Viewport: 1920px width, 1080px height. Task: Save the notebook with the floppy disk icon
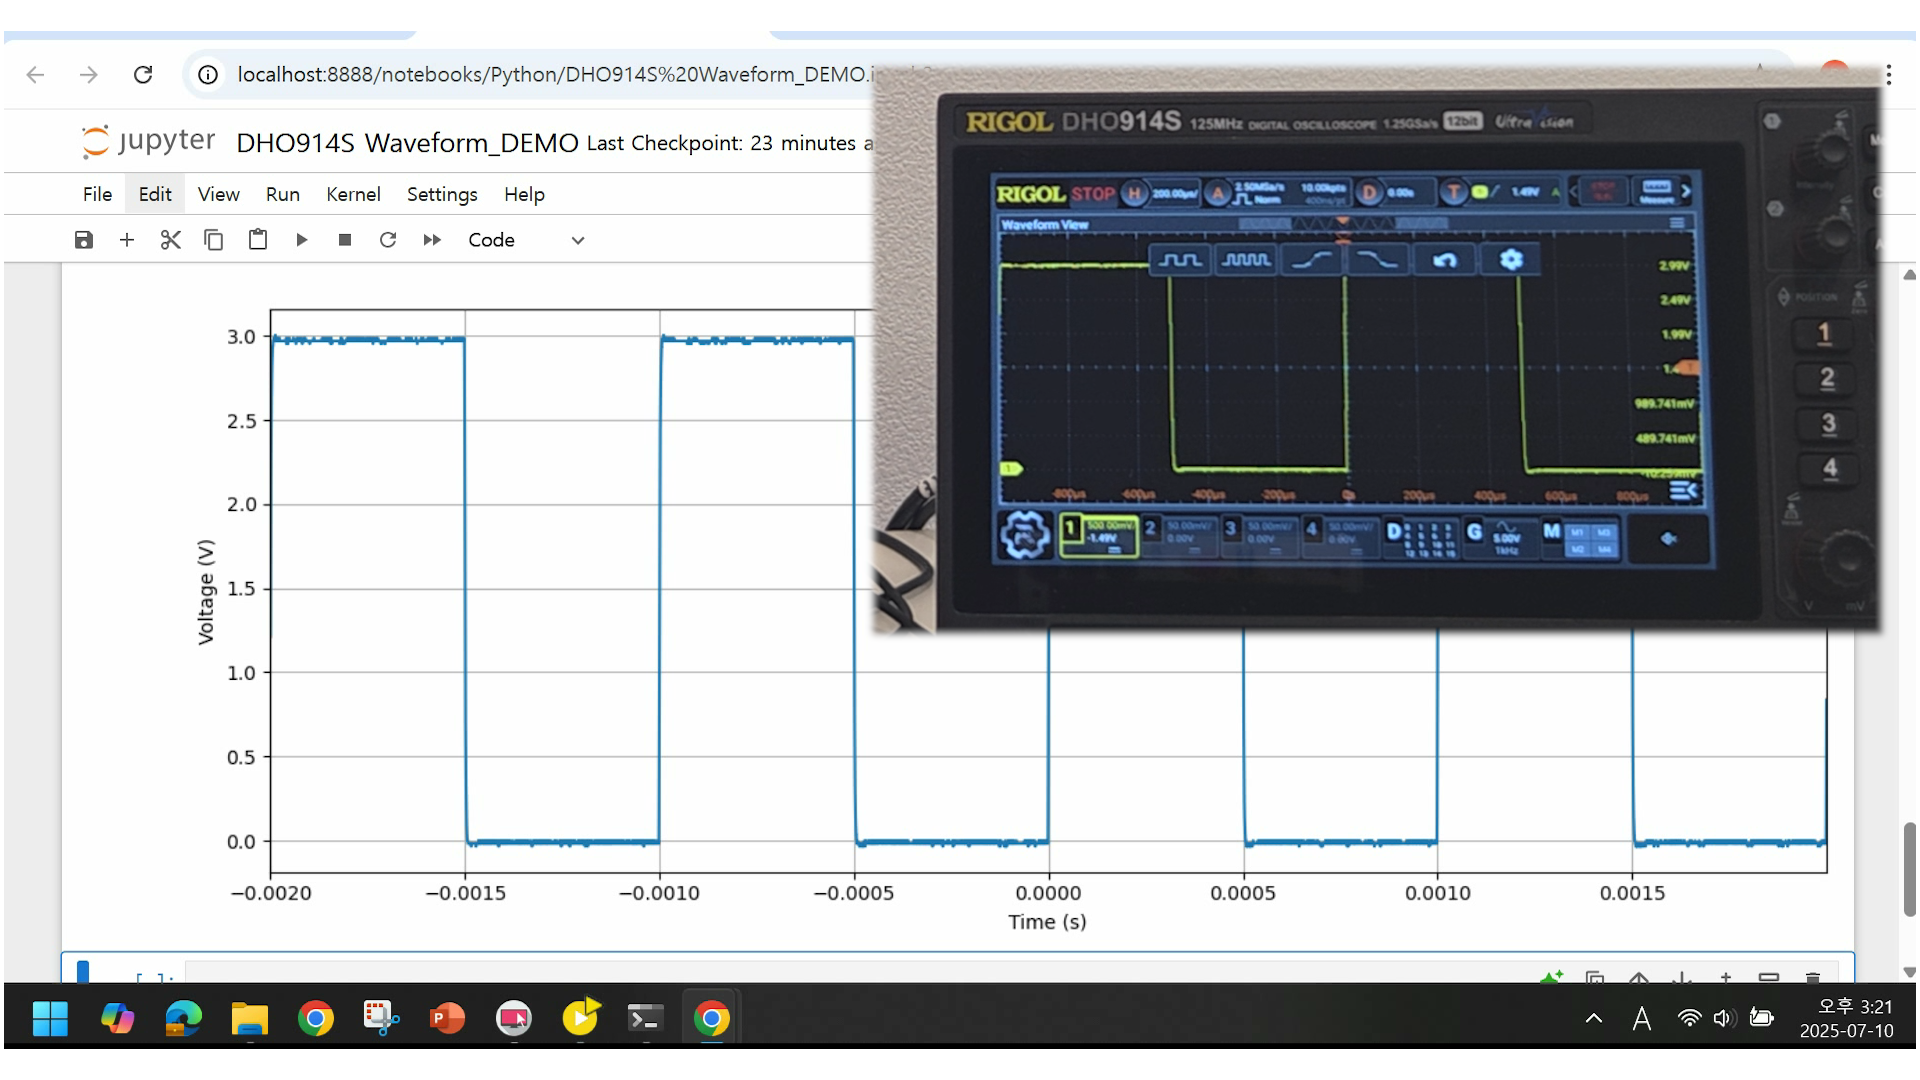click(84, 240)
